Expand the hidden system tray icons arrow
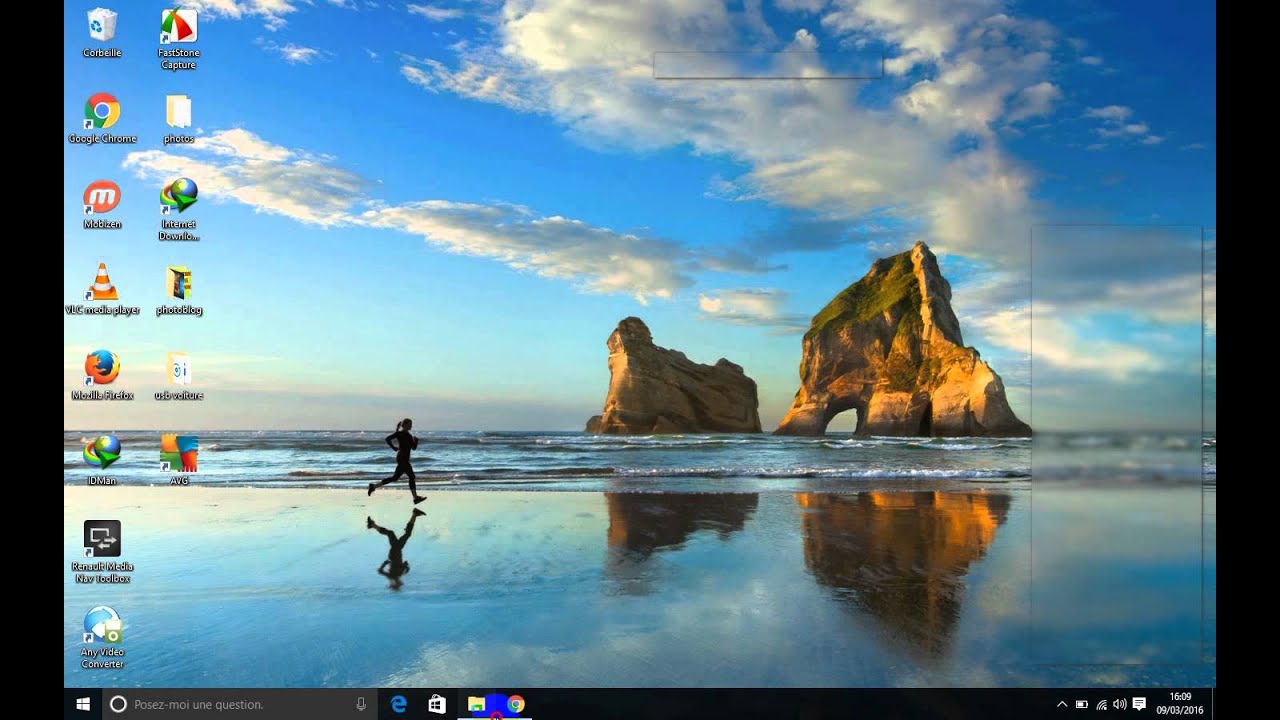Screen dimensions: 1280x720 1062,704
